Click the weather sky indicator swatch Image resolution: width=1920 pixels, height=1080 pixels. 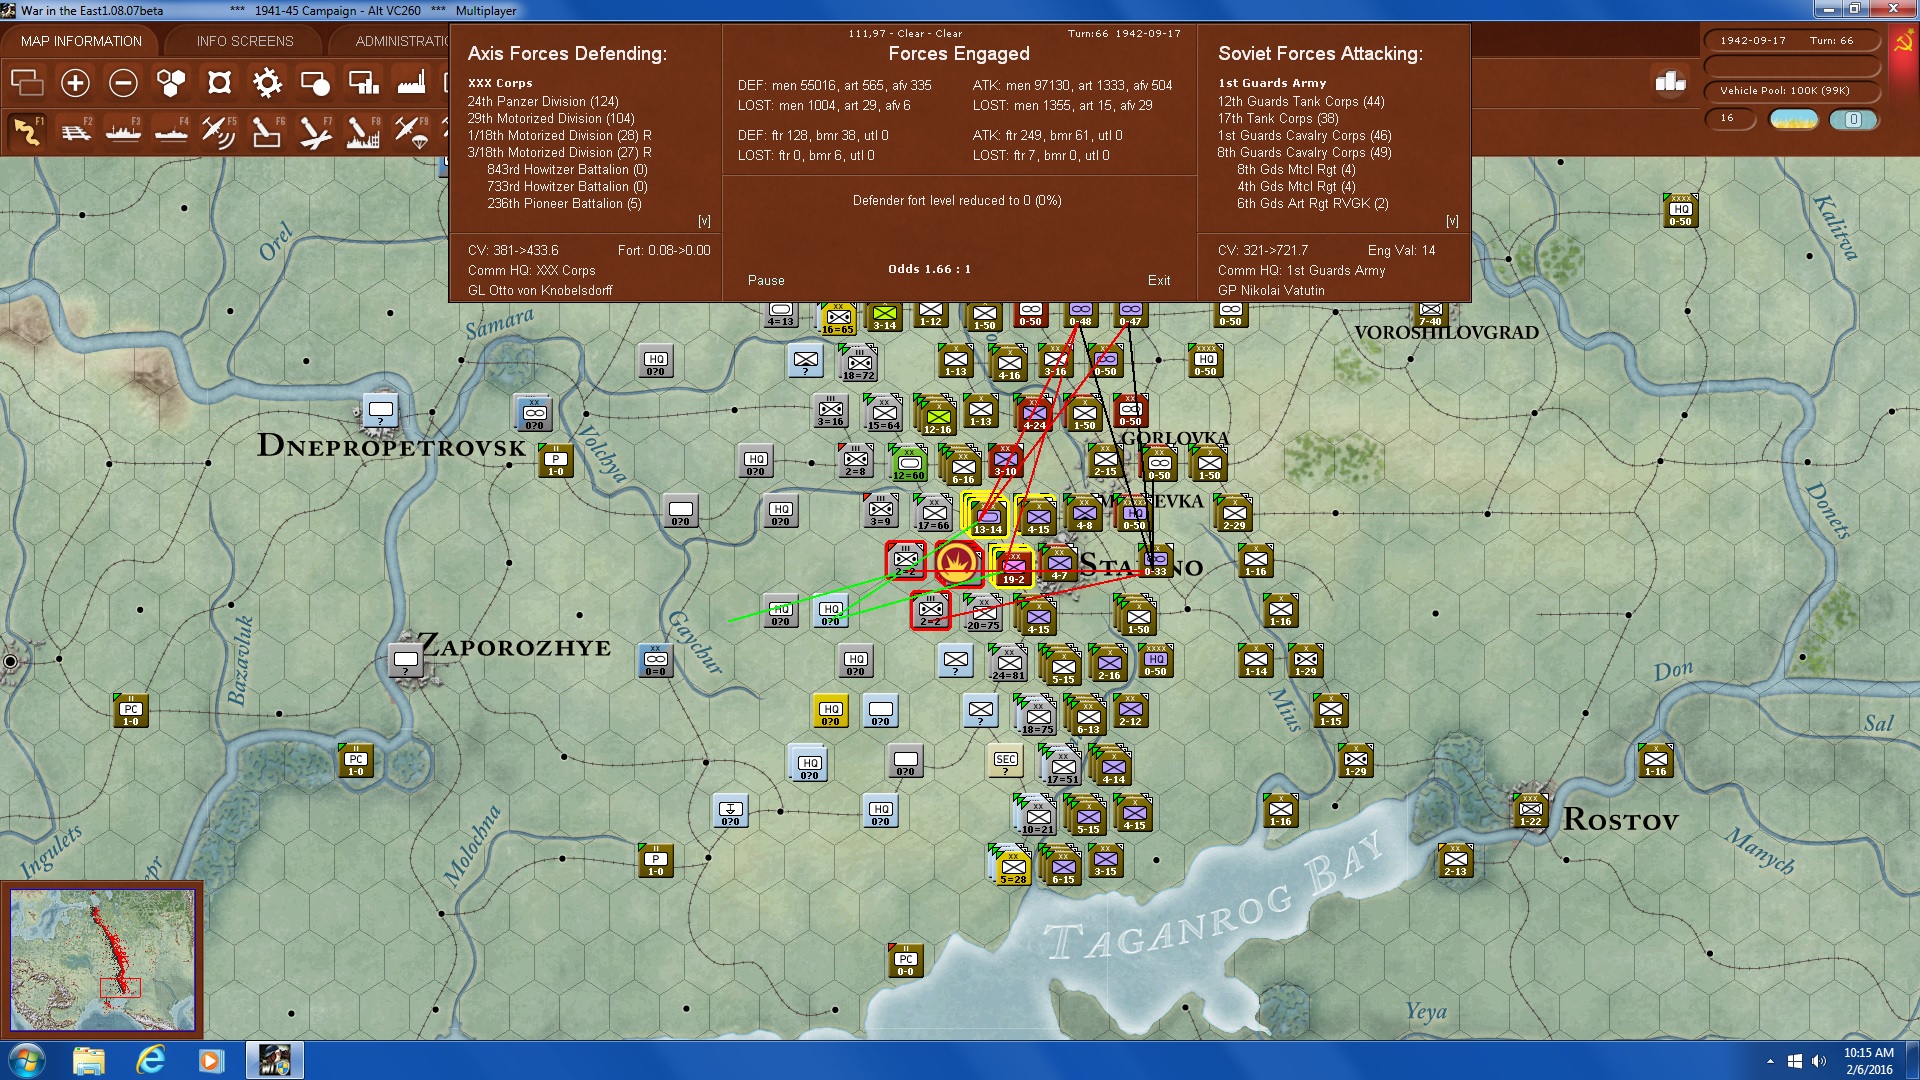pos(1794,119)
